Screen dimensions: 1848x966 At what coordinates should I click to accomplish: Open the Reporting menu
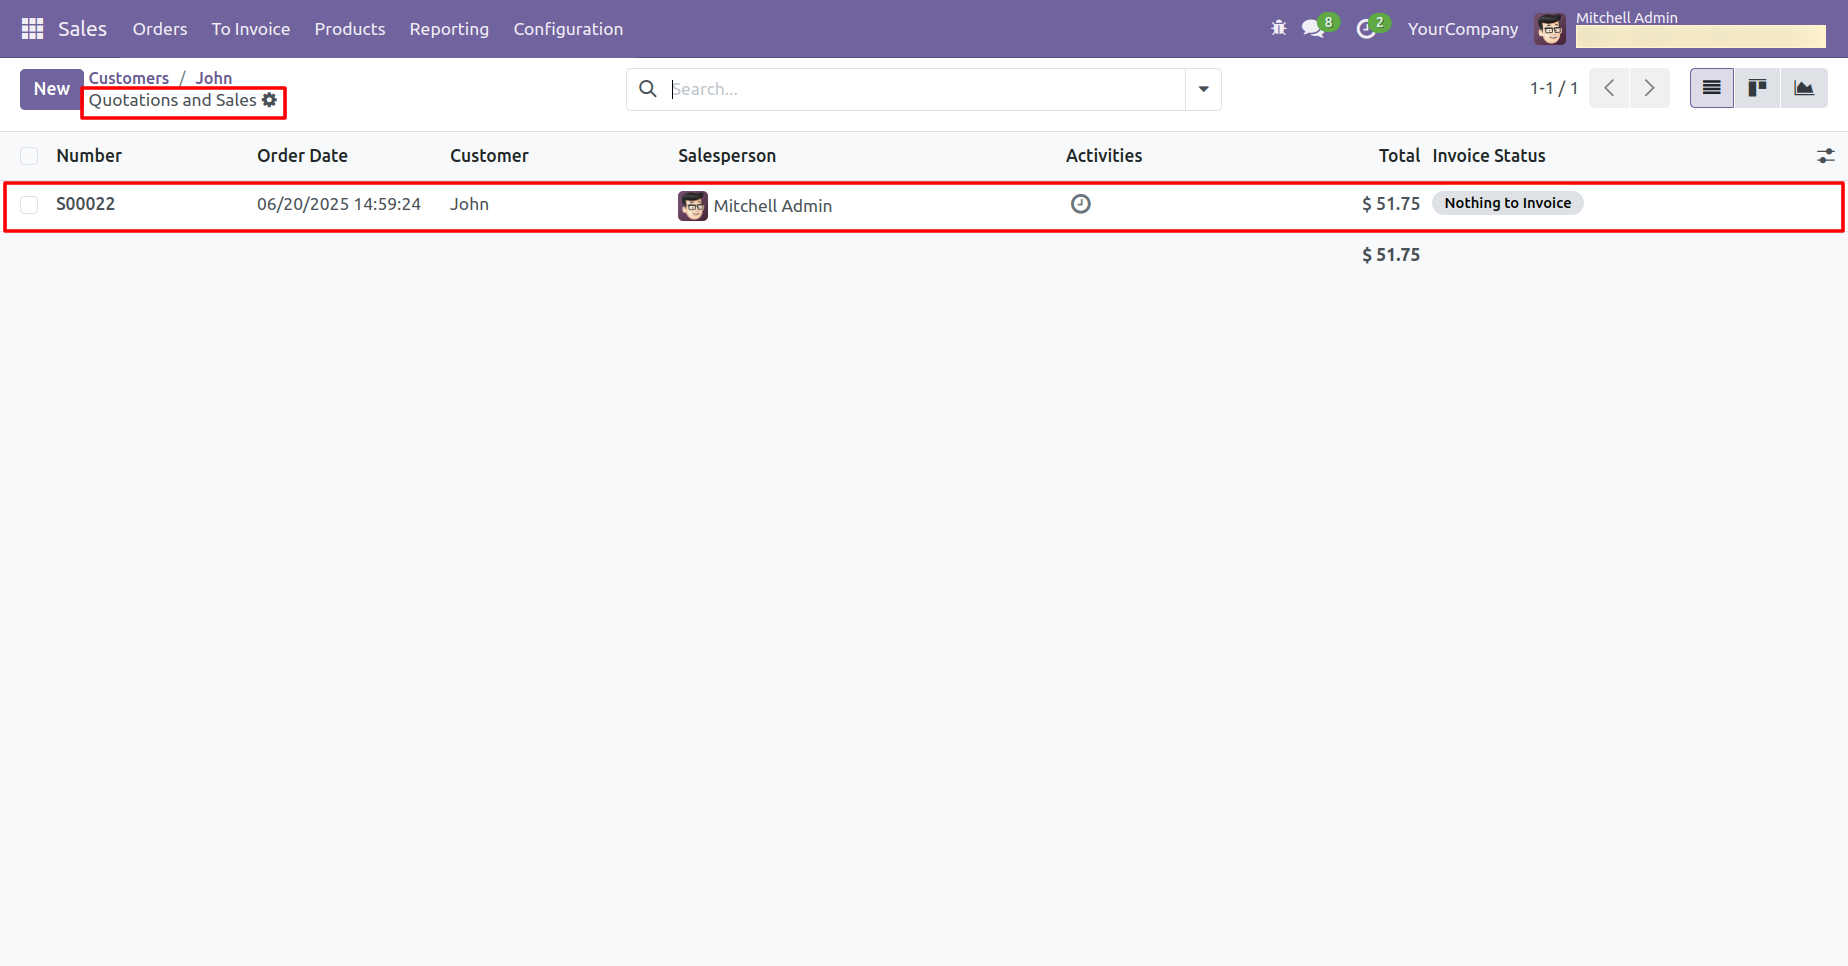(x=449, y=29)
